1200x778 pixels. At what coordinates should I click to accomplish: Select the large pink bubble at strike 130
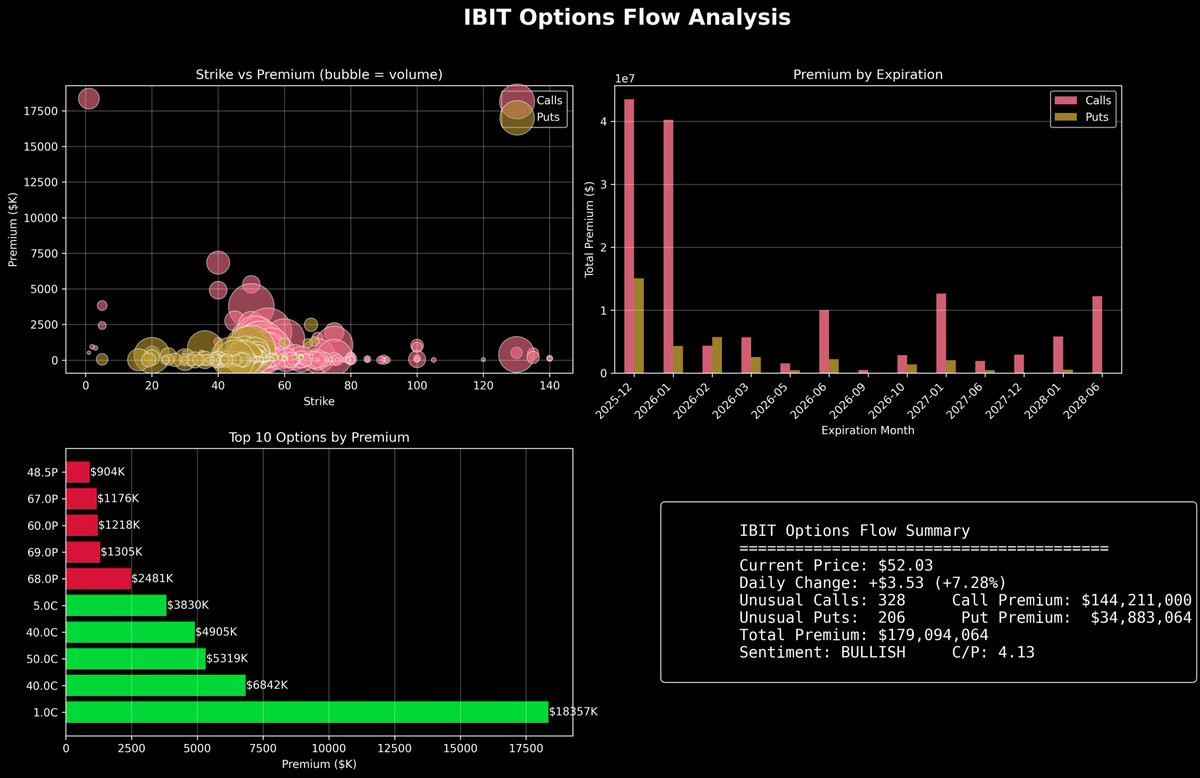coord(516,352)
